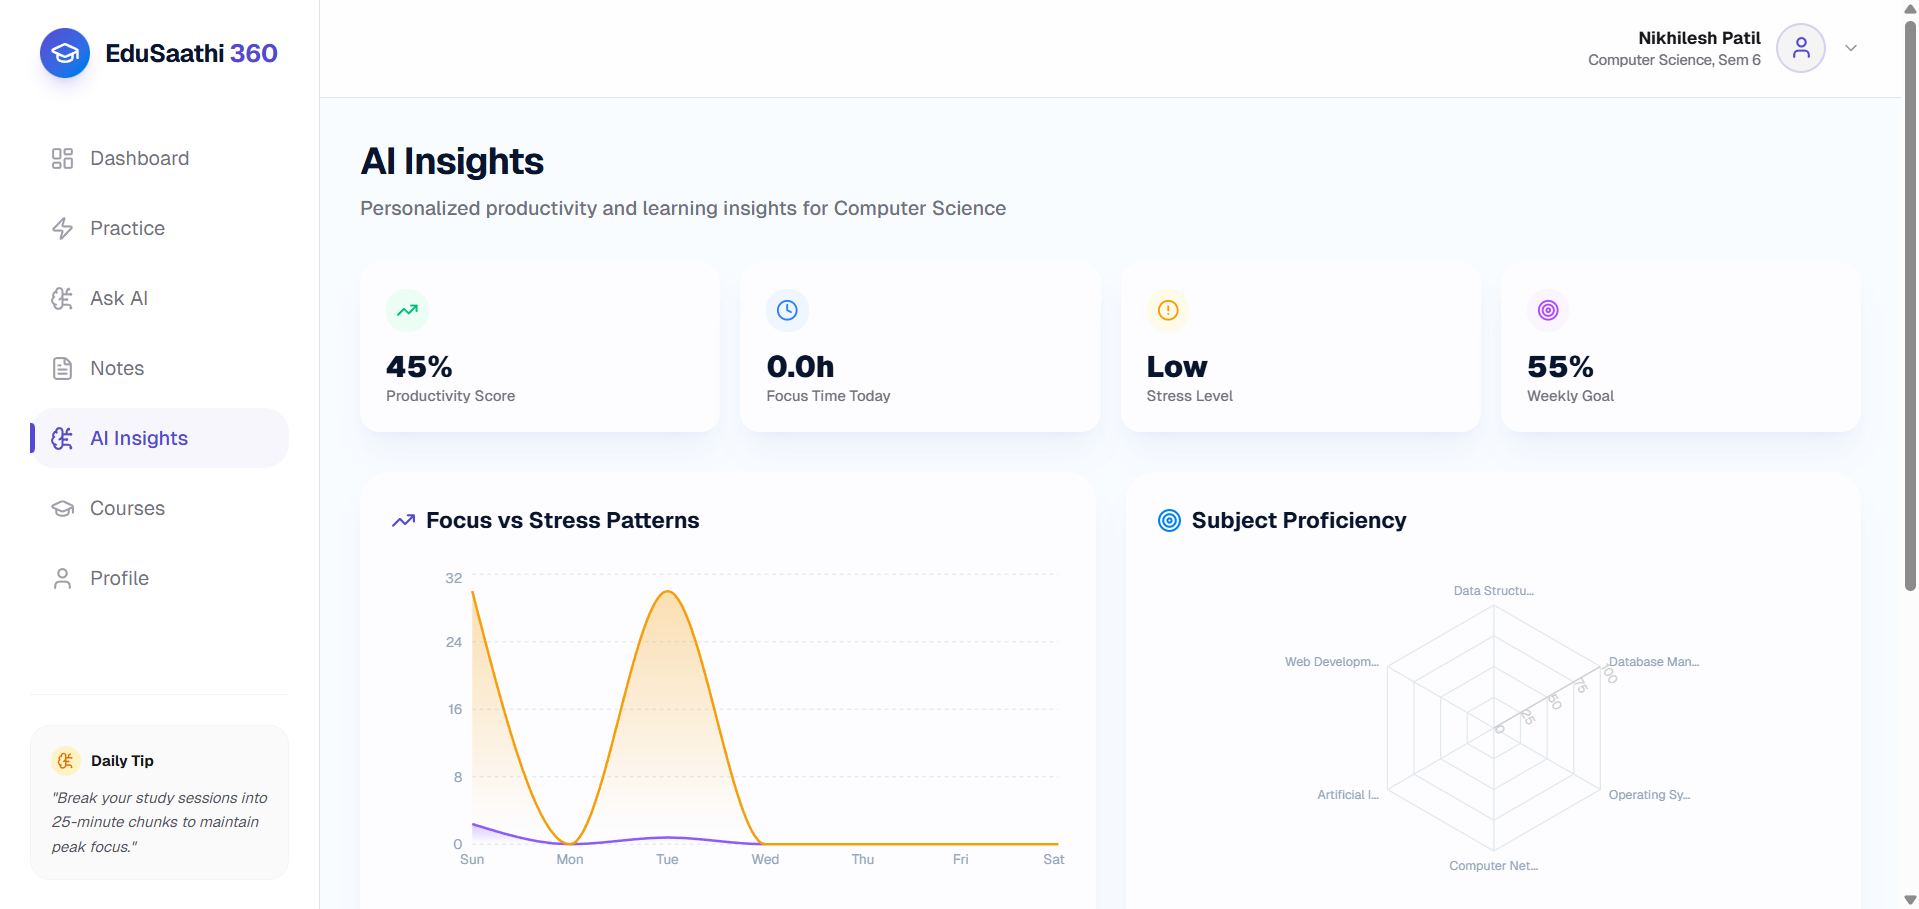Viewport: 1919px width, 909px height.
Task: Go to Notes page
Action: pos(160,368)
